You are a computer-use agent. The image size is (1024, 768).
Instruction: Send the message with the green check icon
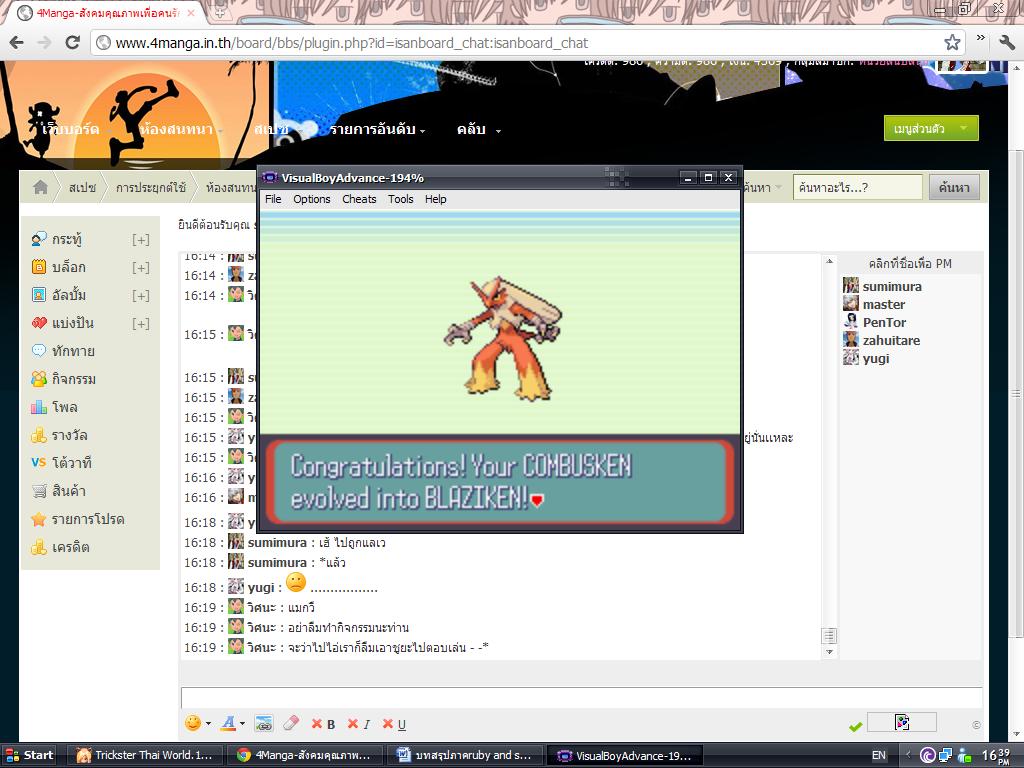(x=856, y=726)
